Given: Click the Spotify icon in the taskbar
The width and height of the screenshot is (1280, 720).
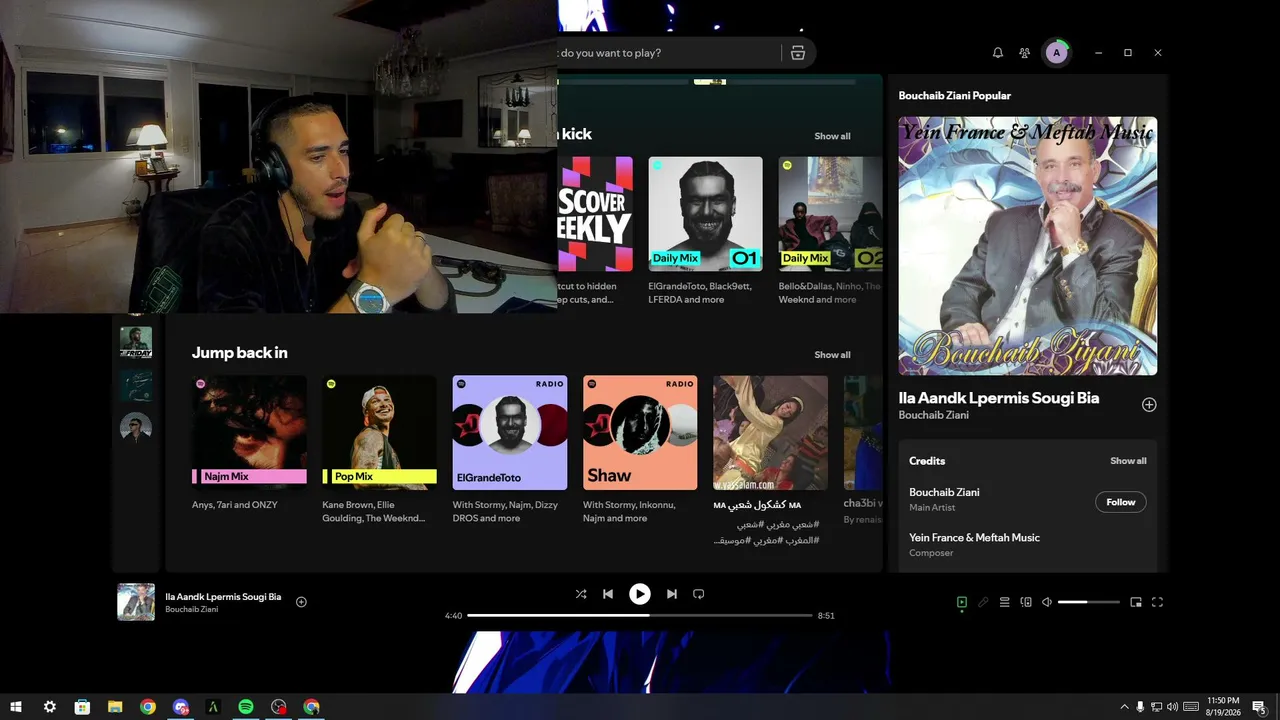Looking at the screenshot, I should point(246,707).
